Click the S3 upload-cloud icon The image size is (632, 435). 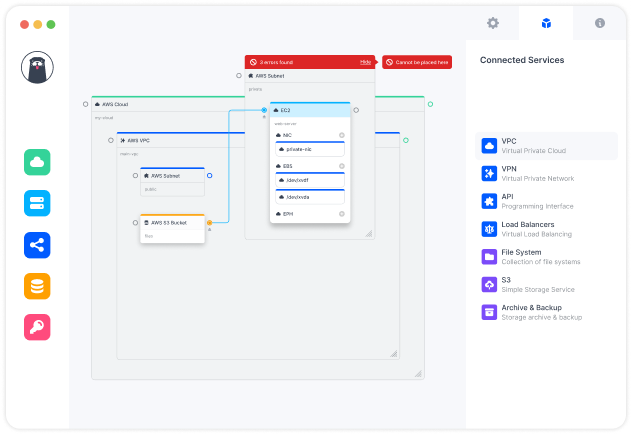(489, 285)
